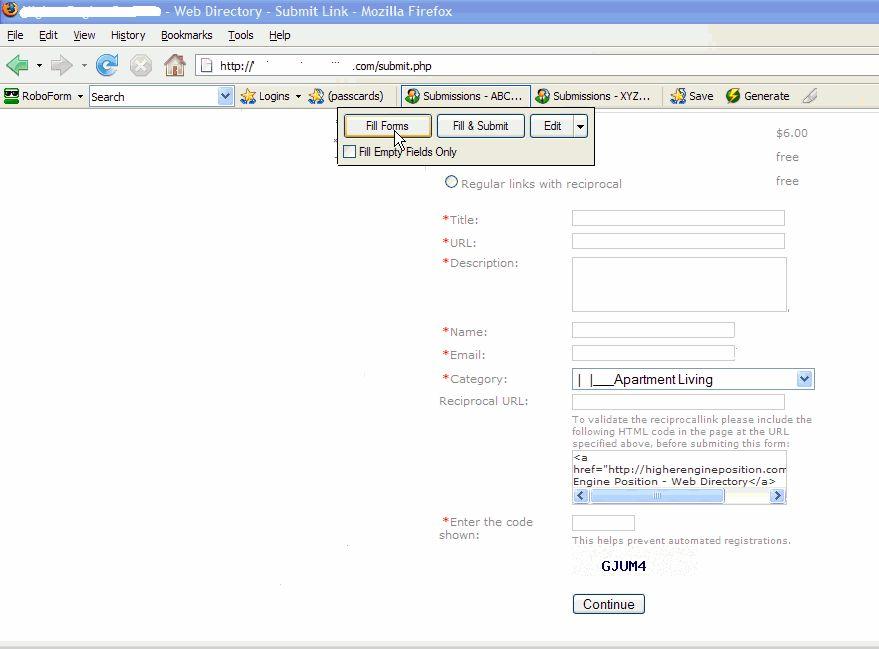Click the Stop loading icon
Screen dimensions: 879x649
(141, 66)
